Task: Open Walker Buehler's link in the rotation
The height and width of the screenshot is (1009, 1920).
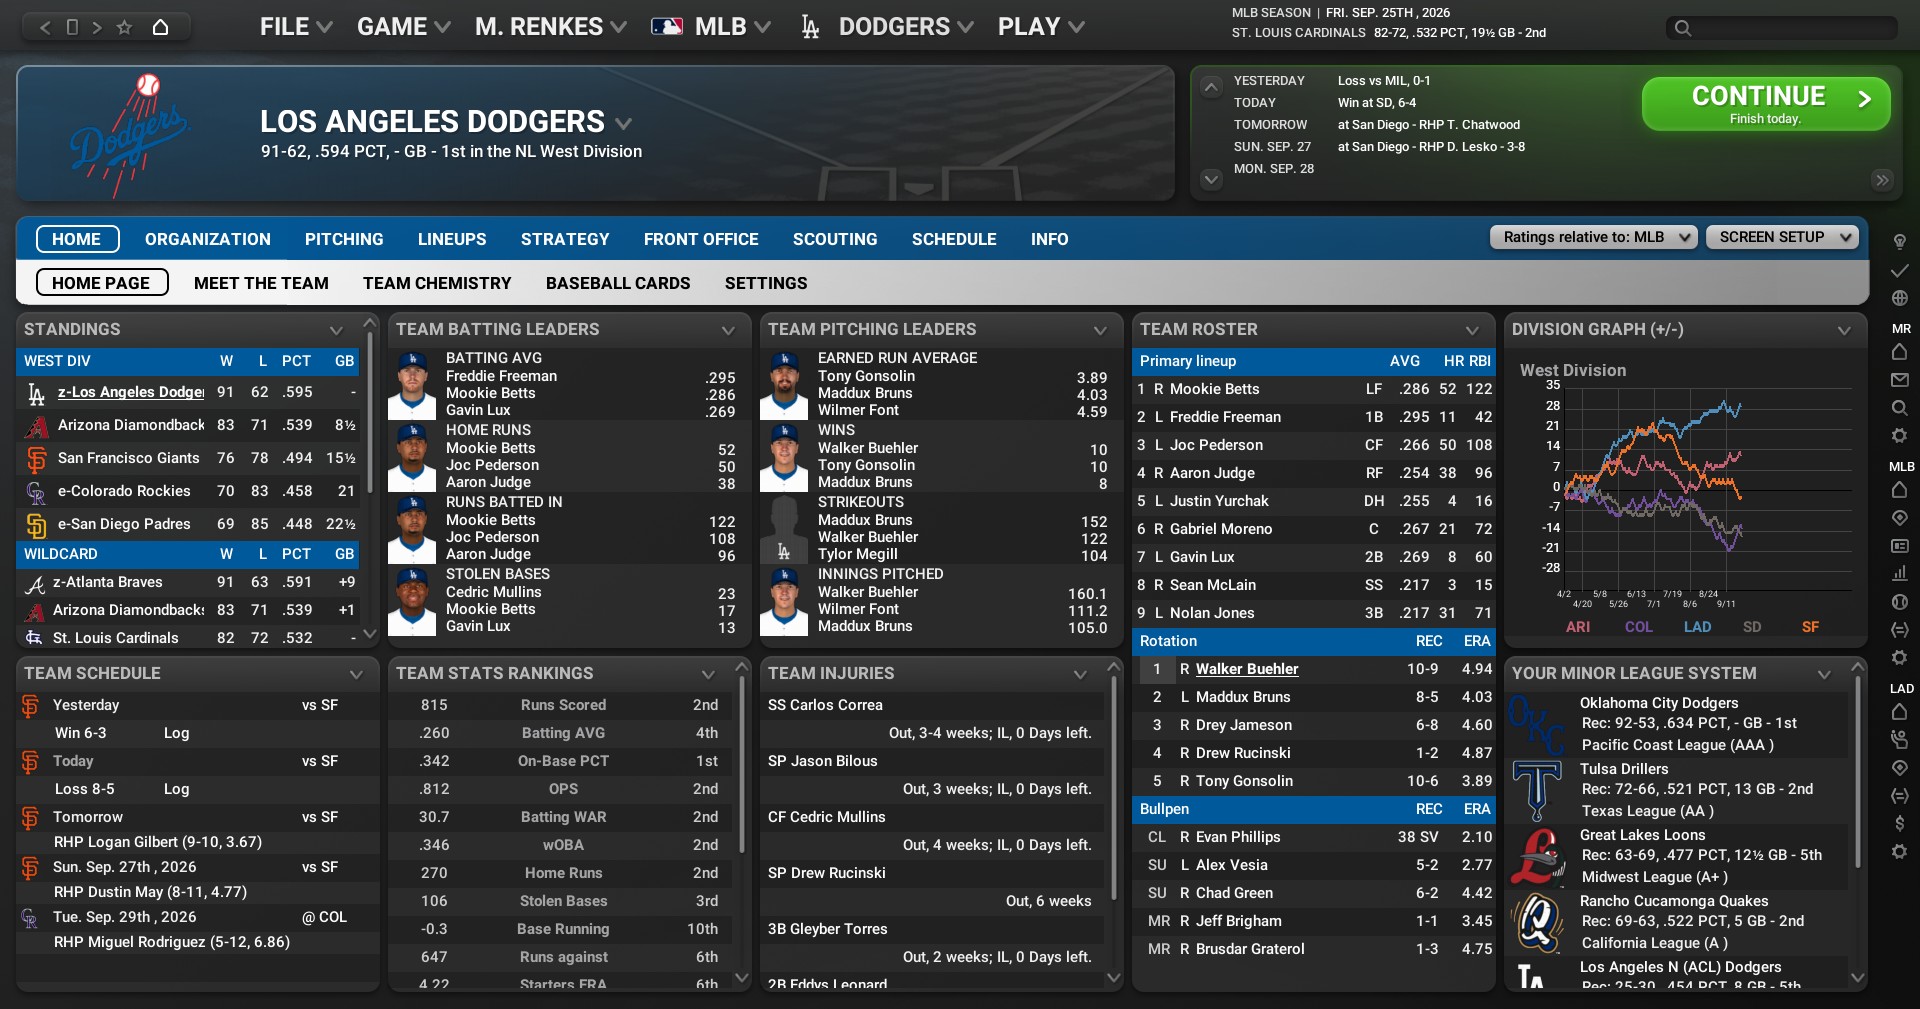Action: tap(1247, 669)
